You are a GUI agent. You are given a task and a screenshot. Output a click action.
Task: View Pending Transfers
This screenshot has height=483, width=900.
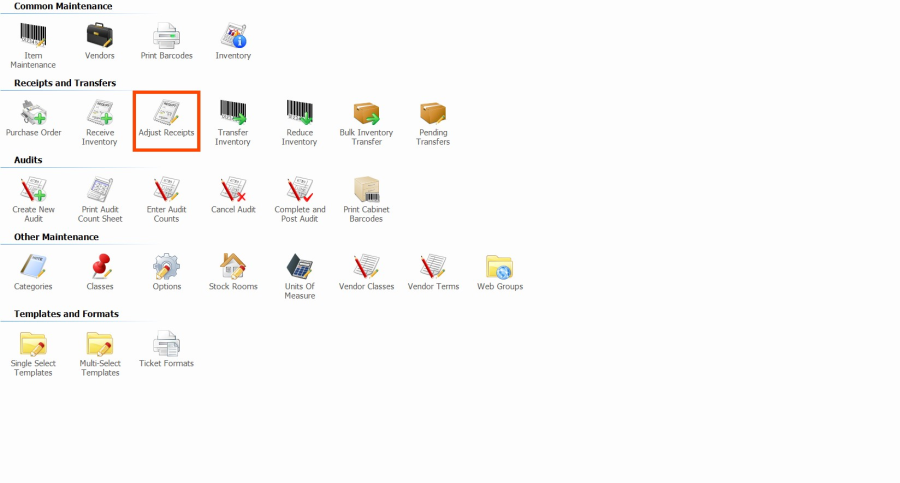tap(433, 113)
